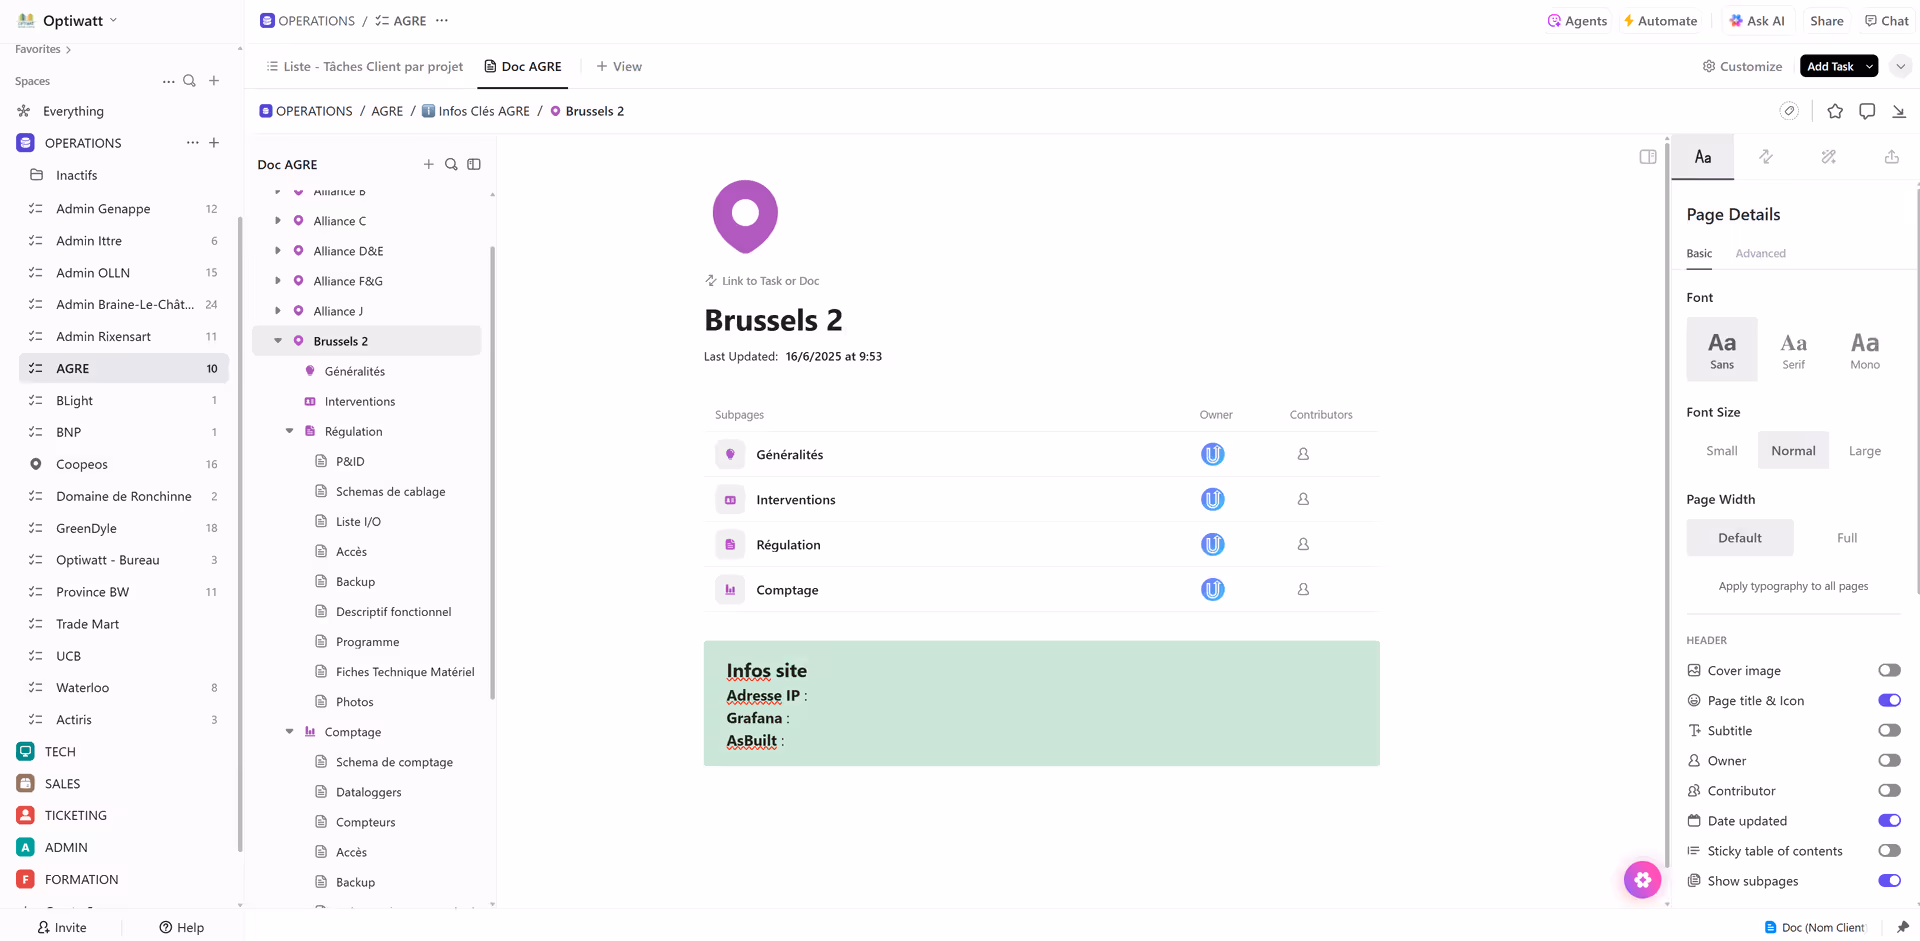Viewport: 1920px width, 941px height.
Task: Add a new page with the plus icon
Action: coord(429,164)
